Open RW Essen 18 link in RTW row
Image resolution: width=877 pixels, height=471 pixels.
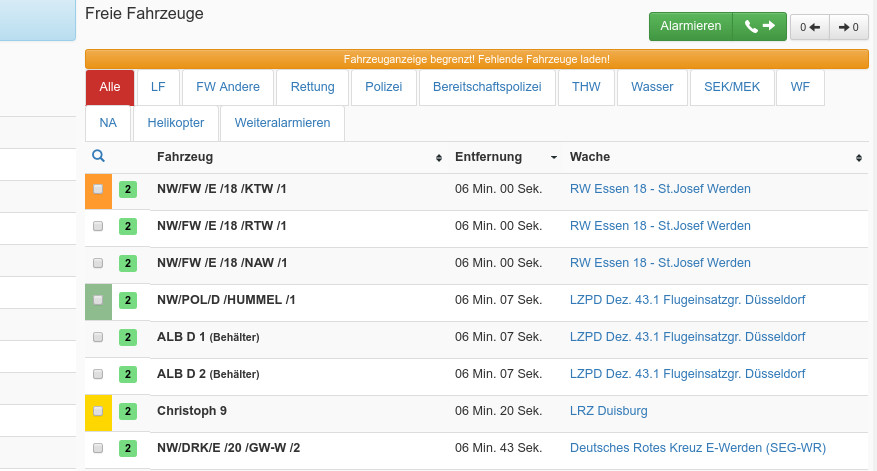pos(660,226)
